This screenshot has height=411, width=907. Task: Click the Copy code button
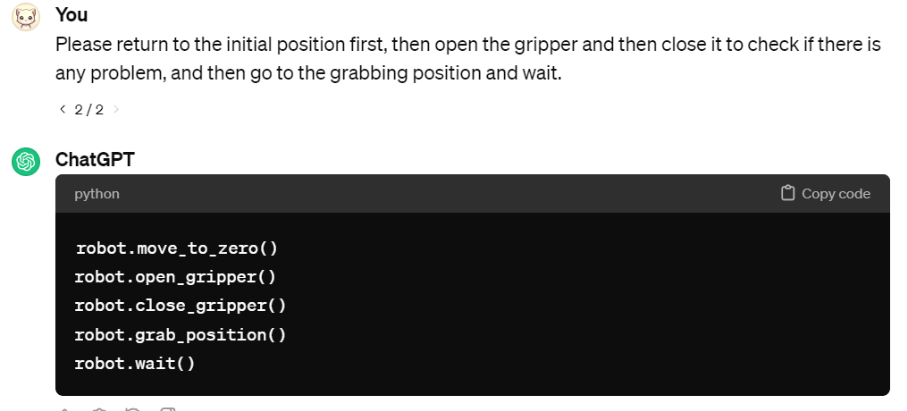[x=825, y=194]
